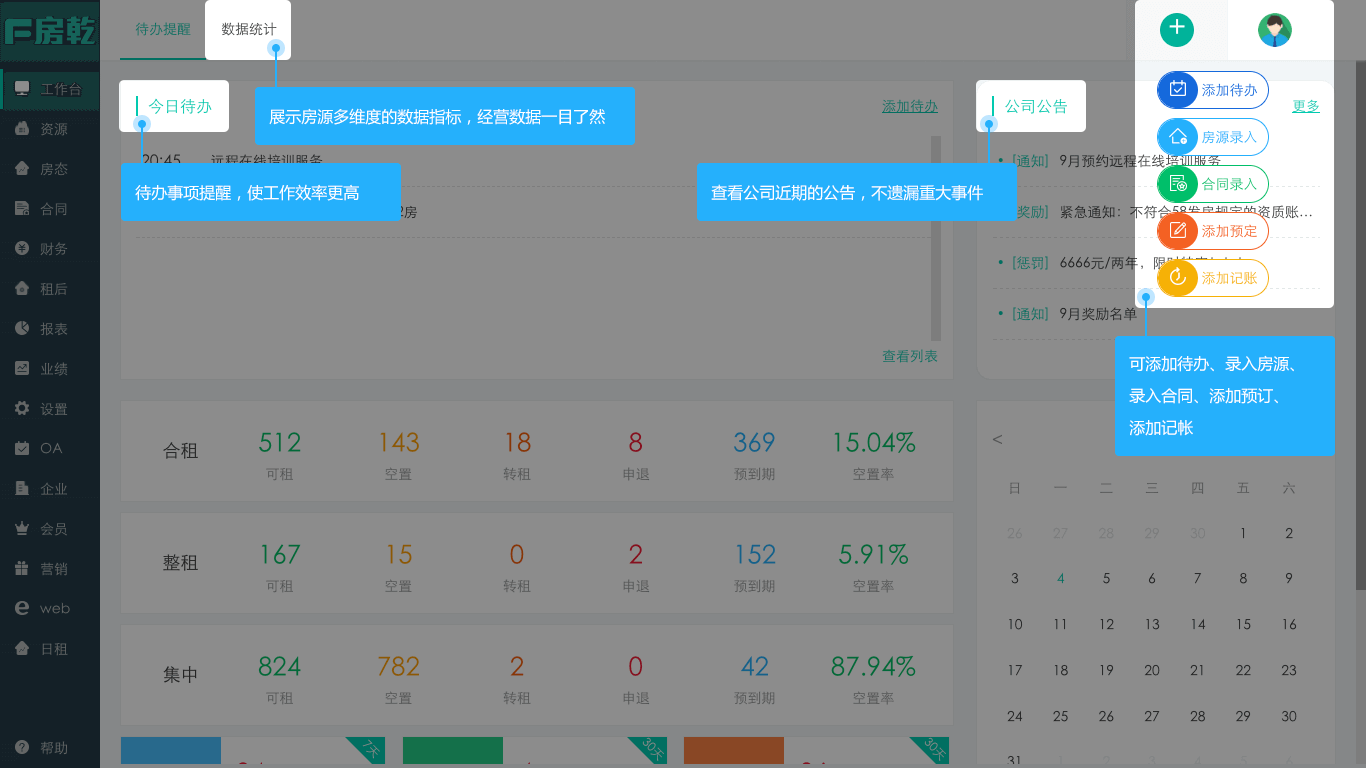Screen dimensions: 1366x768
Task: Switch to the 数据统计 tab
Action: (248, 30)
